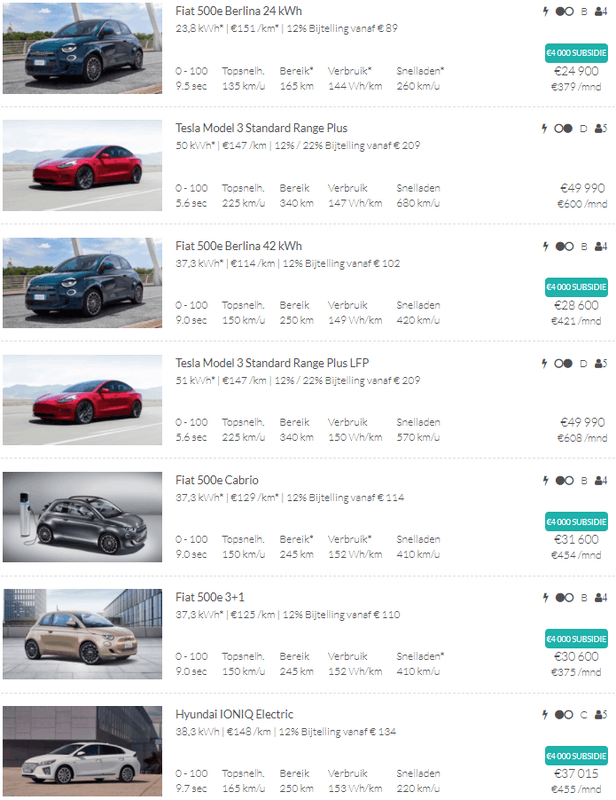Toggle the circles indicator on Fiat 500e 3+1 card
The image size is (616, 800).
pos(565,598)
